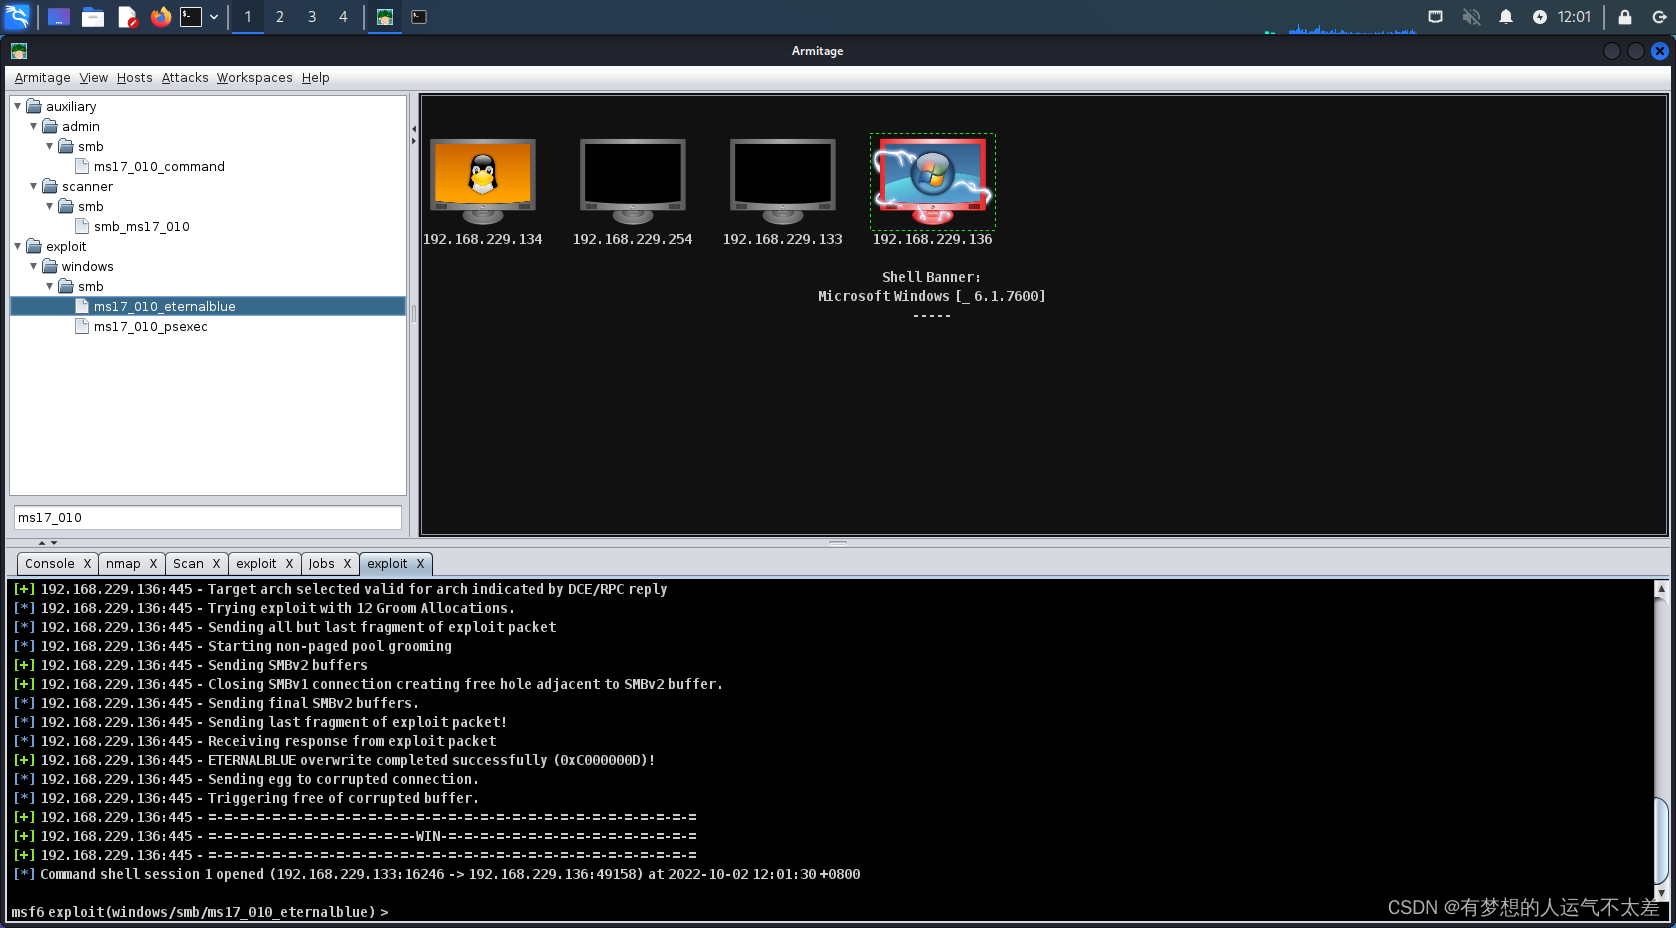Click the muted volume icon
1676x928 pixels.
[1471, 17]
